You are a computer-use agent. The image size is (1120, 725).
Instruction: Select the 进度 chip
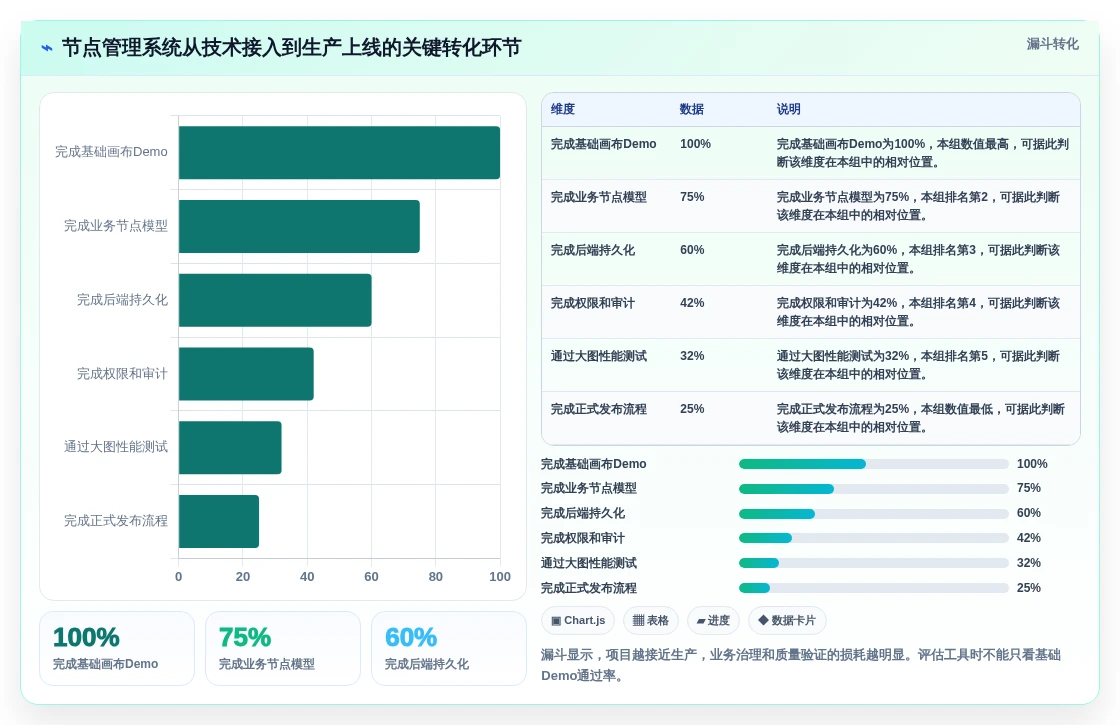pos(713,621)
